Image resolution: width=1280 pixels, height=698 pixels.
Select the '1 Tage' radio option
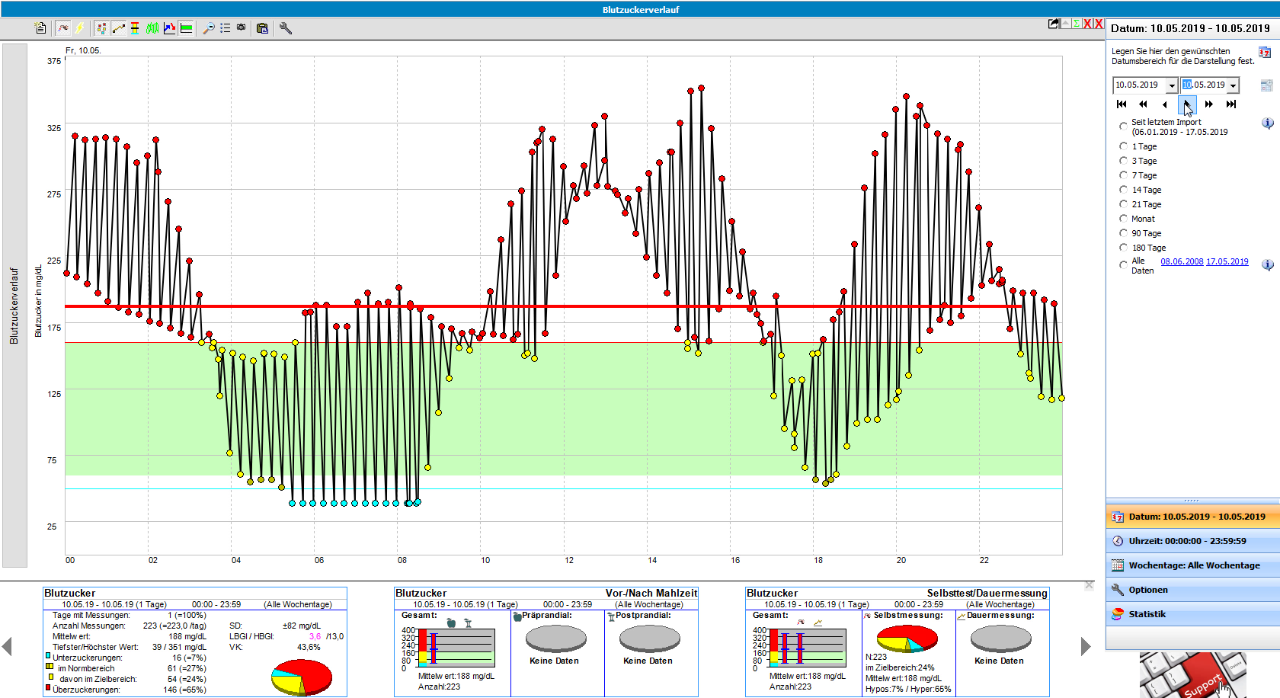1124,146
